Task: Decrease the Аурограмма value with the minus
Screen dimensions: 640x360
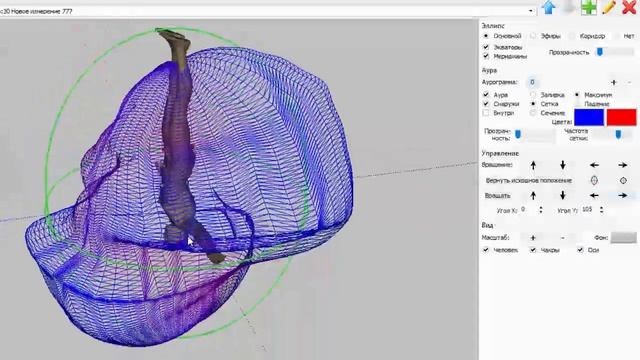Action: coord(629,82)
